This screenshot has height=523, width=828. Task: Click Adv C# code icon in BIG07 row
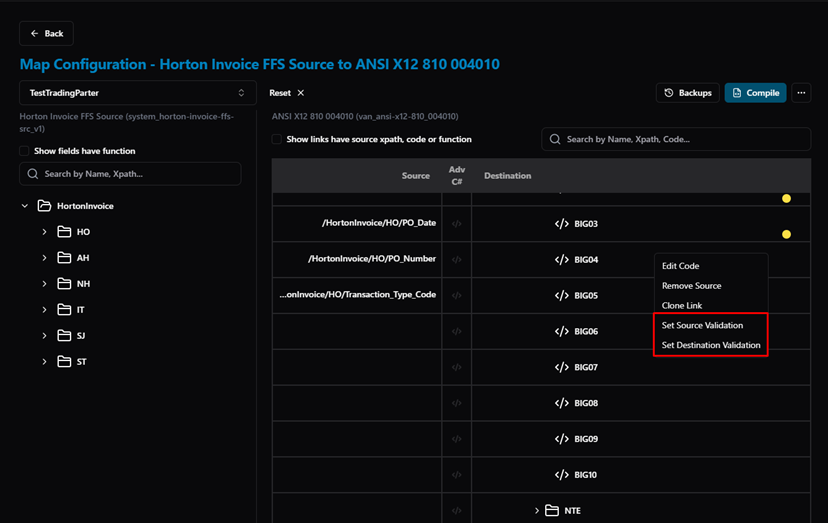click(457, 367)
